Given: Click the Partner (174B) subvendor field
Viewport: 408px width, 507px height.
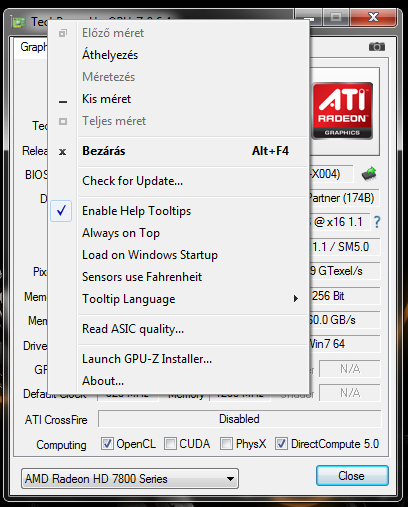Looking at the screenshot, I should [x=344, y=198].
